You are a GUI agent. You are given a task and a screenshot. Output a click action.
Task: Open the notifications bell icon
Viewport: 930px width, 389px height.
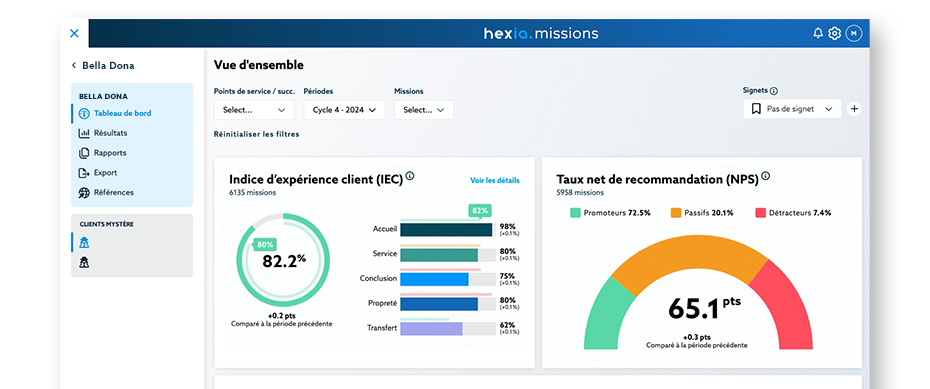coord(818,33)
